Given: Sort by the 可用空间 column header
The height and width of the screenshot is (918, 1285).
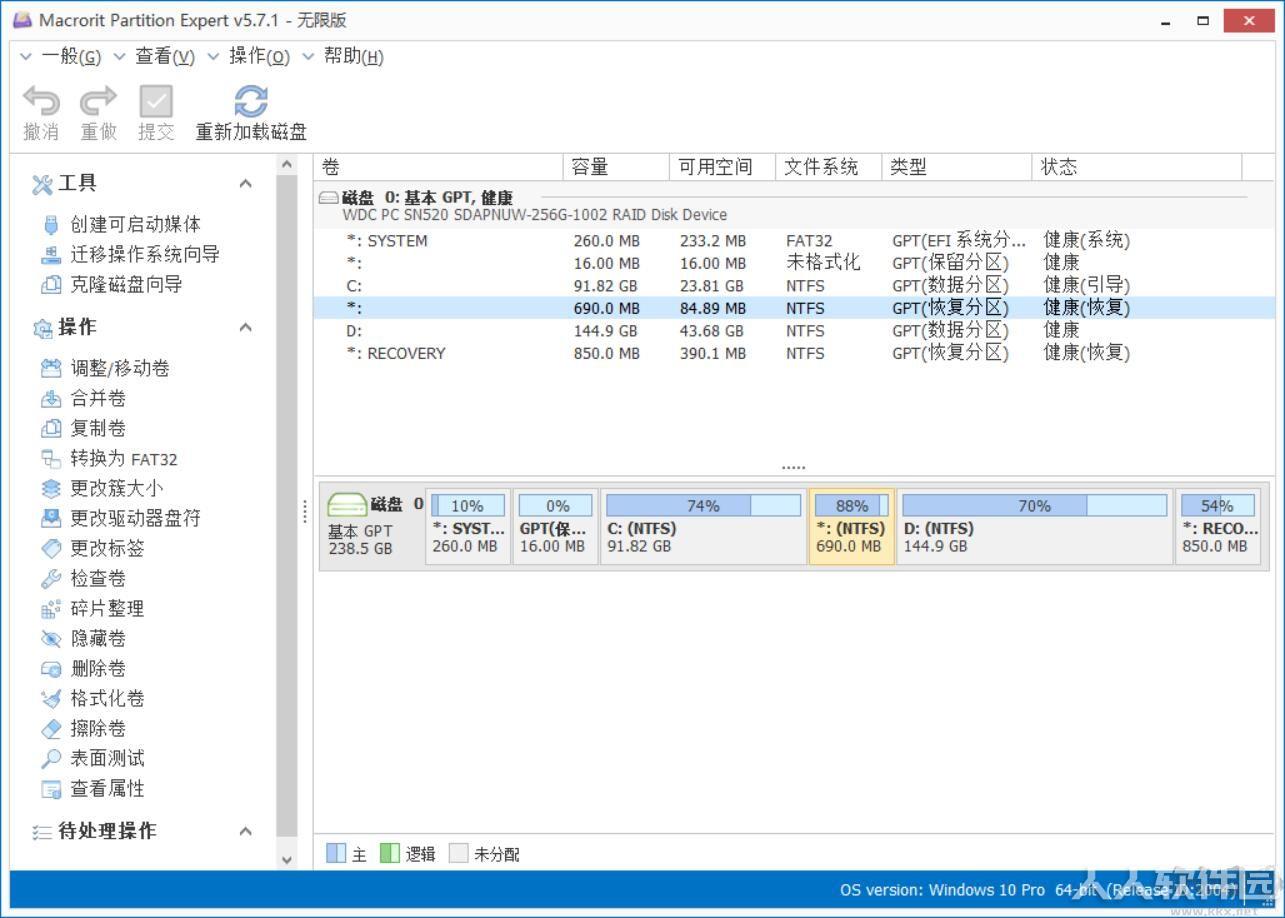Looking at the screenshot, I should point(723,167).
